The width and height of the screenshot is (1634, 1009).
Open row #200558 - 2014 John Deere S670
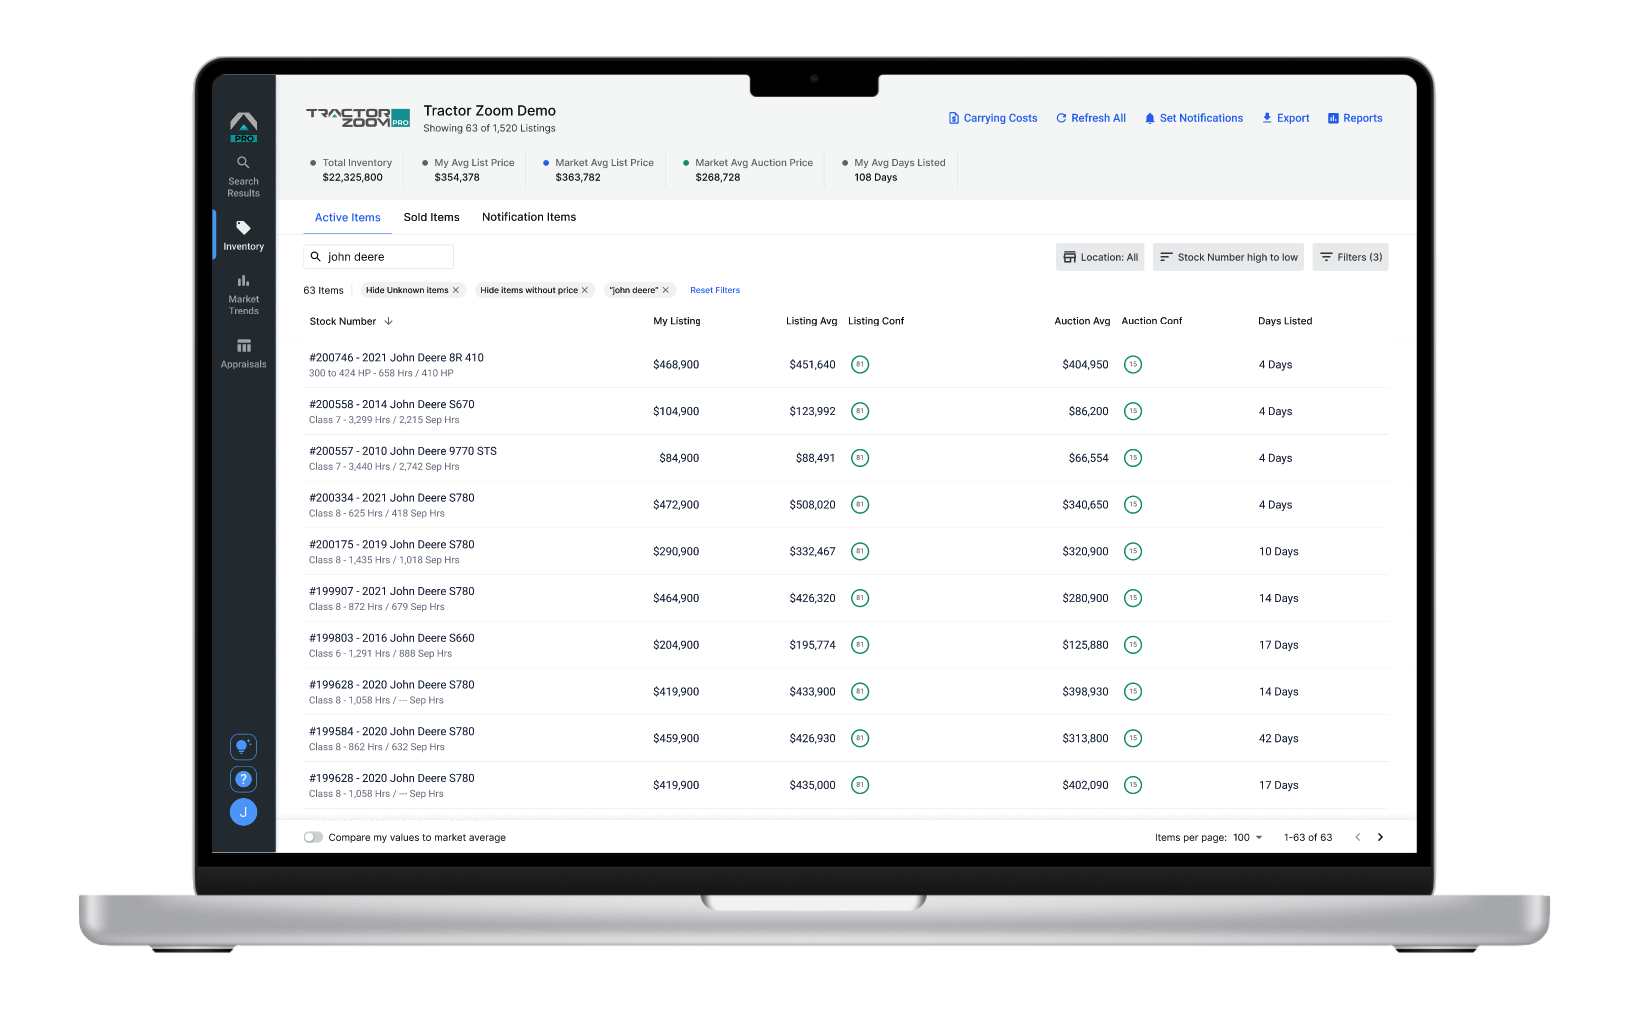(845, 411)
